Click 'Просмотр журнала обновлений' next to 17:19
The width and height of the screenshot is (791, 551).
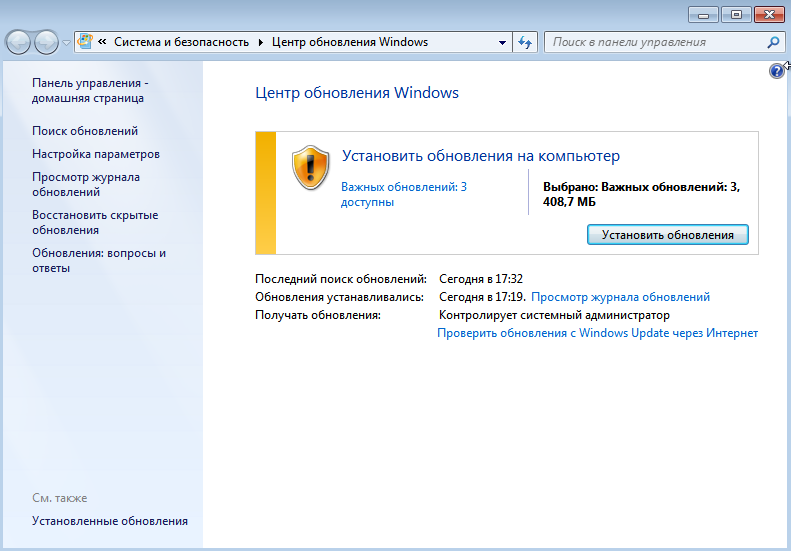(620, 297)
